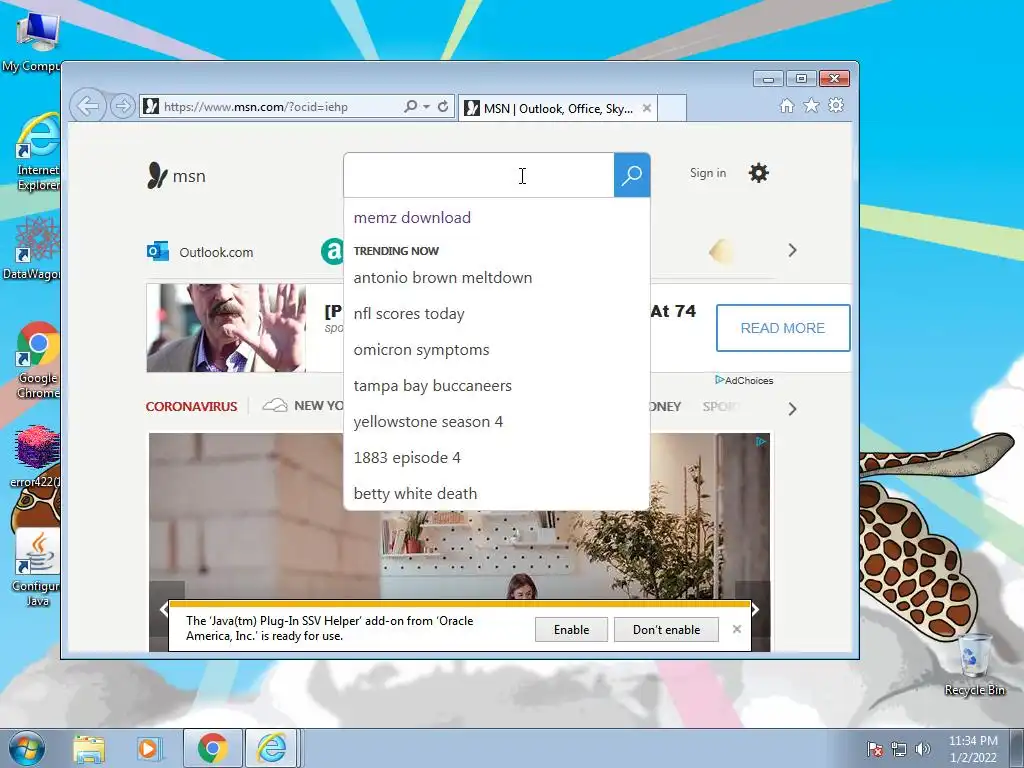Select the Recycle Bin desktop icon
This screenshot has height=768, width=1024.
974,665
